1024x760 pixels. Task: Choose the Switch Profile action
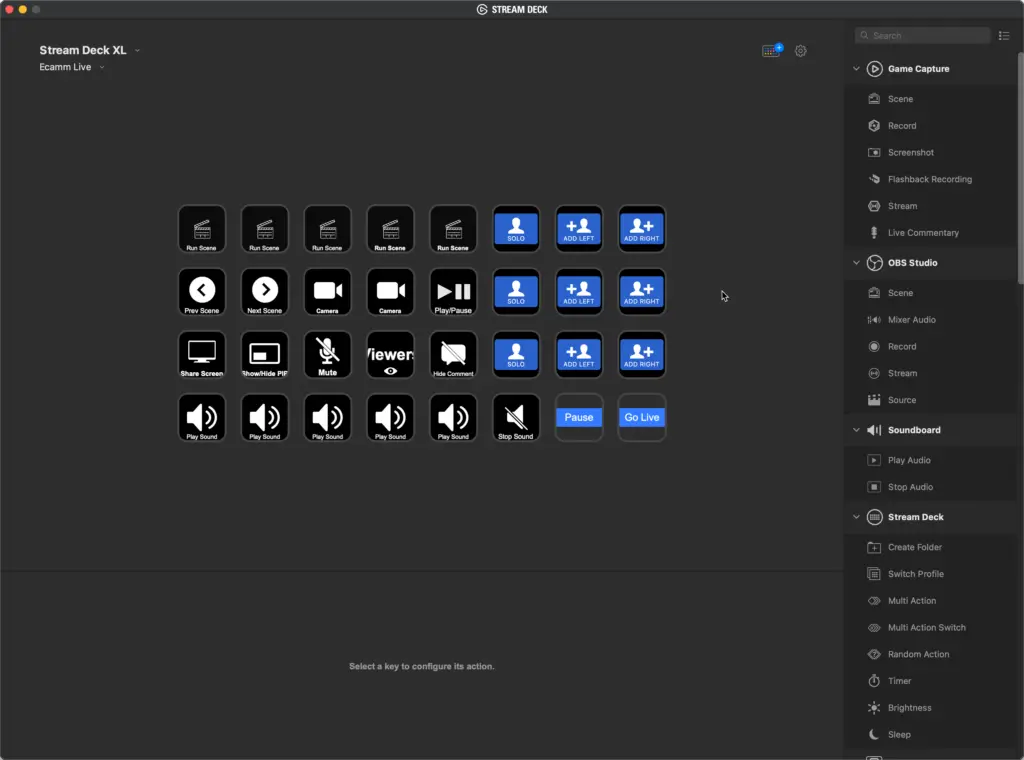(x=931, y=573)
